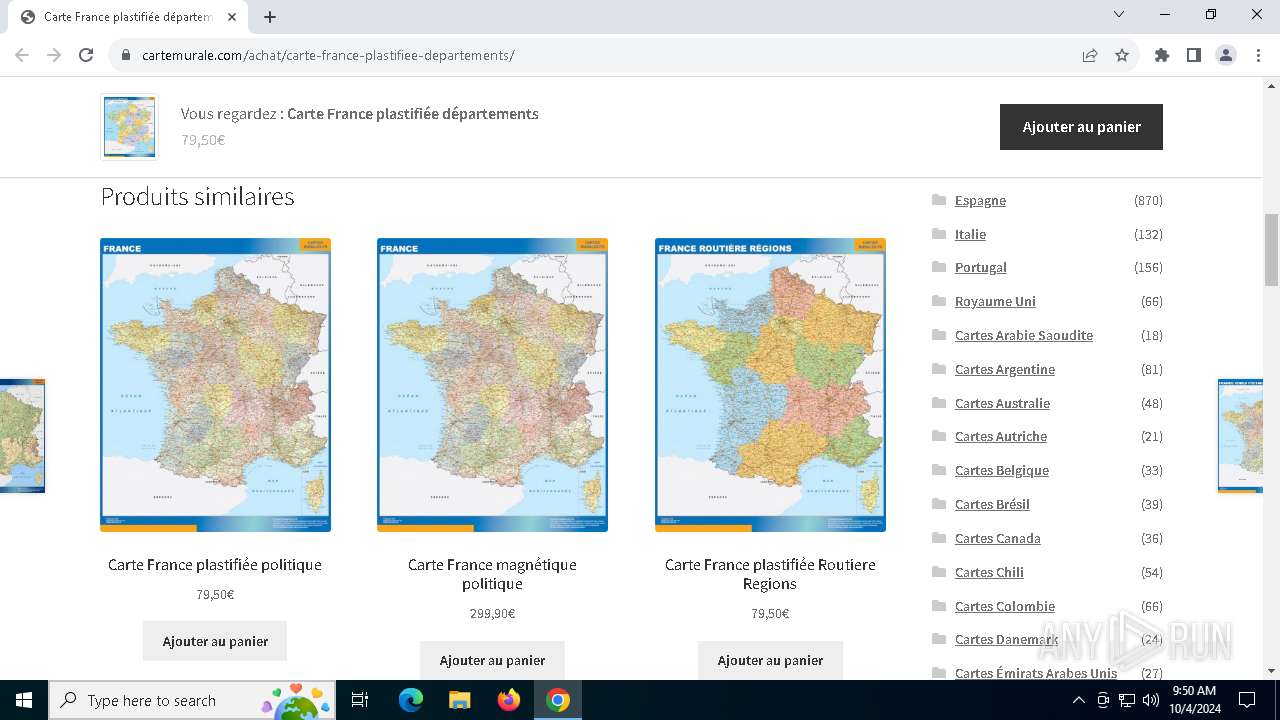This screenshot has width=1280, height=720.
Task: Click the browser forward arrow
Action: [x=54, y=55]
